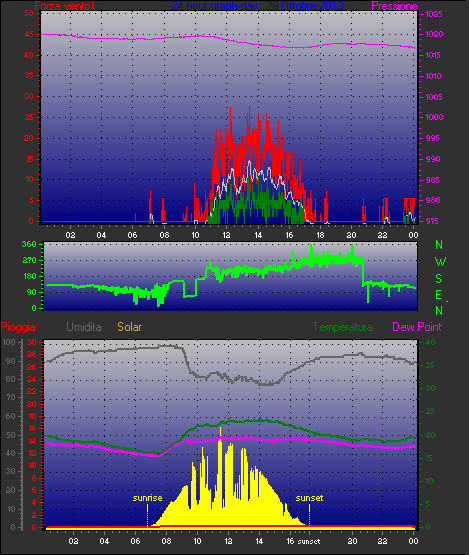Click the 360 degree axis label
This screenshot has width=469, height=555.
29,244
